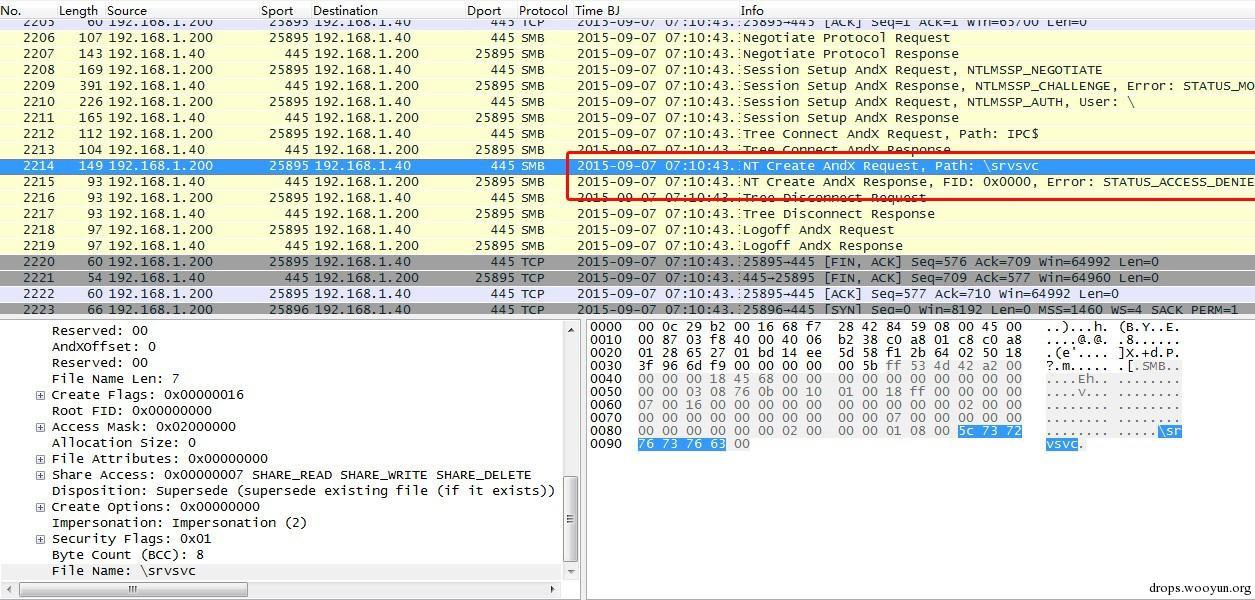Image resolution: width=1255 pixels, height=600 pixels.
Task: Select packet 2206 Negotiate Protocol Request
Action: [x=400, y=38]
